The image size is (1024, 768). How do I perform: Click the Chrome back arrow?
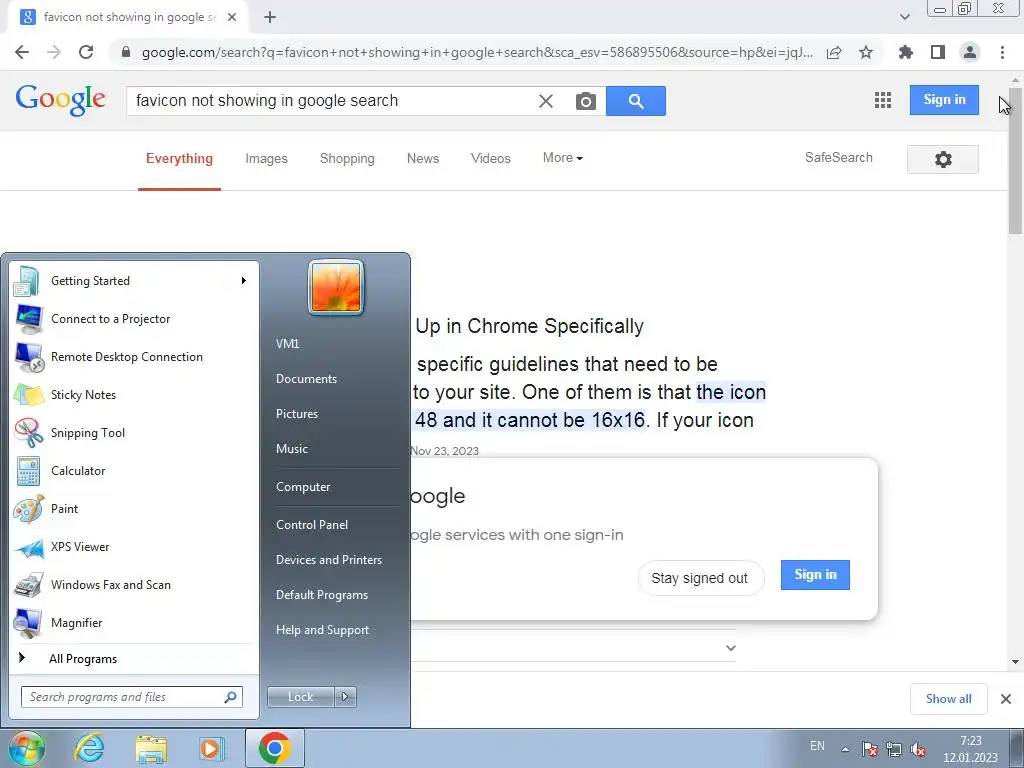click(x=22, y=52)
